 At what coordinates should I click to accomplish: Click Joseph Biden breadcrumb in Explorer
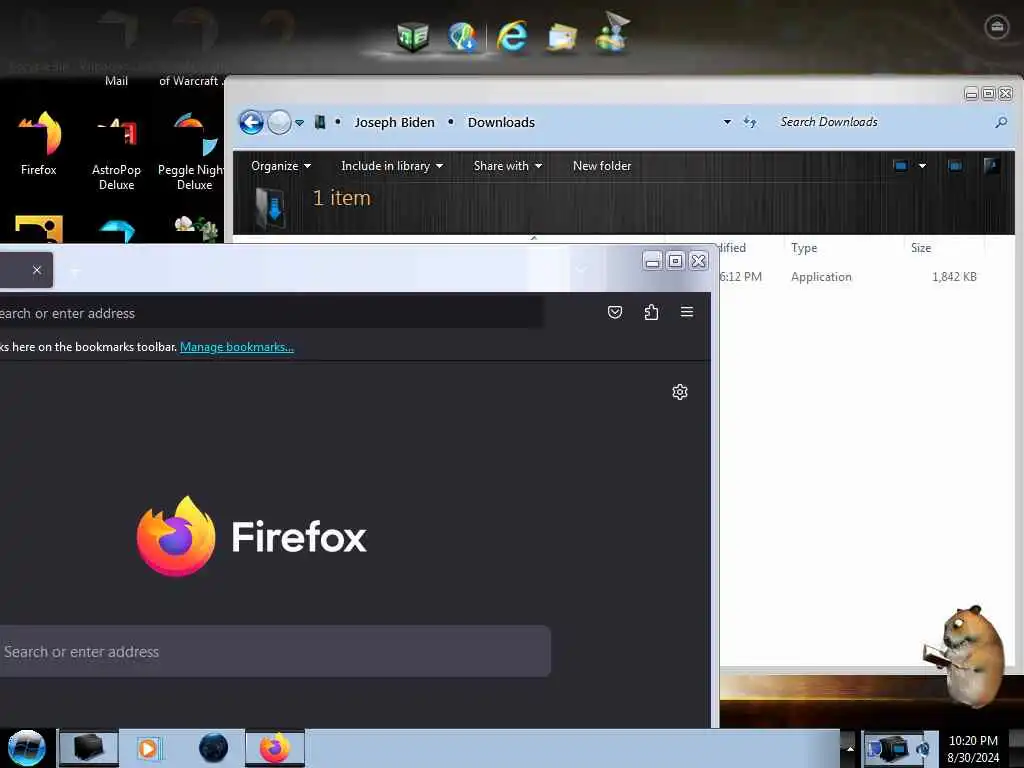394,122
